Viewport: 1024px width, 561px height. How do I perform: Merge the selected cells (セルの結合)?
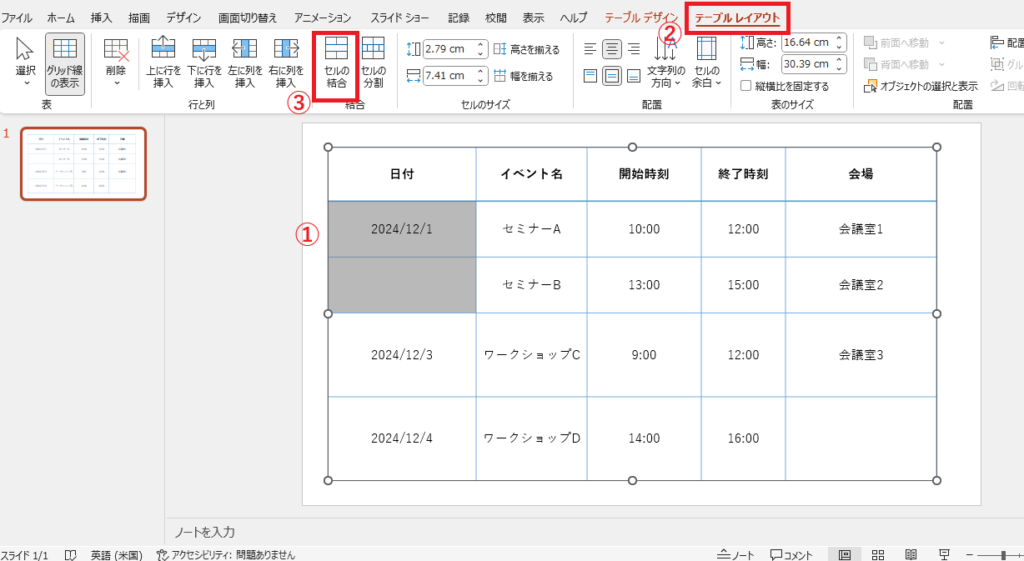coord(336,63)
